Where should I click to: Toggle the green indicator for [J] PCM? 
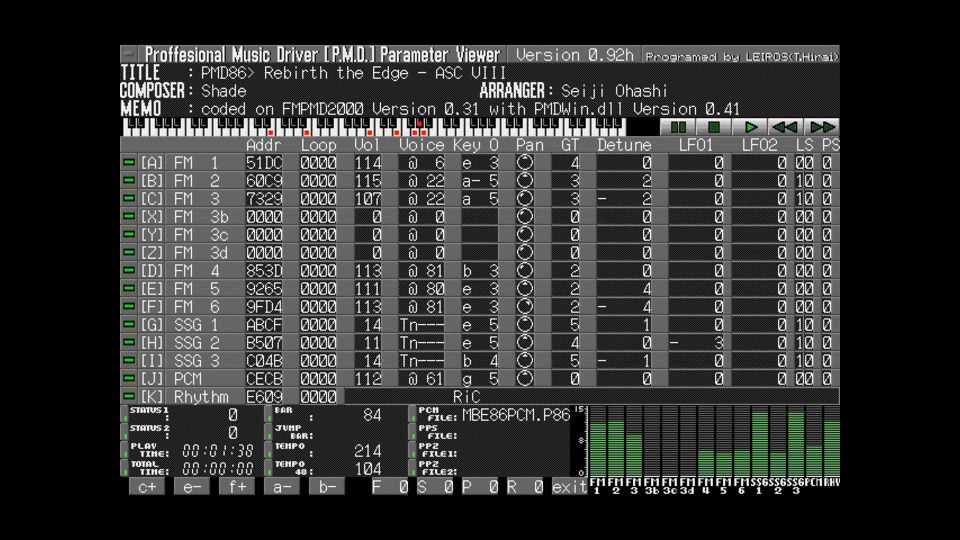(x=129, y=378)
